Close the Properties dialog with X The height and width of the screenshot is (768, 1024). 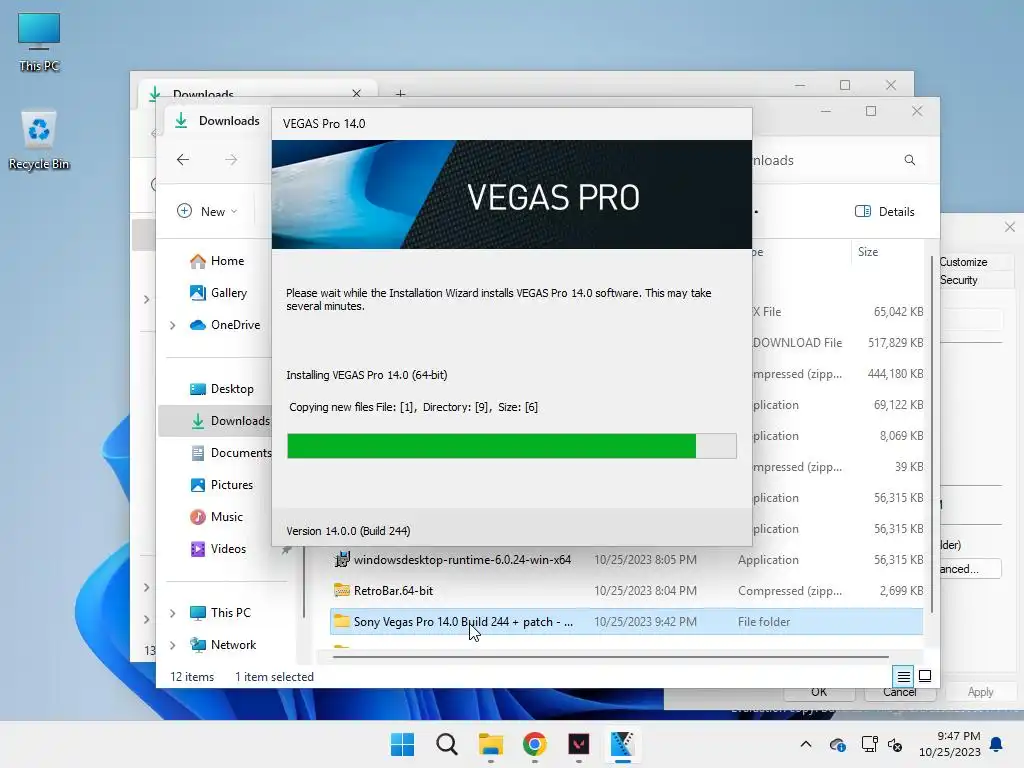click(1010, 227)
